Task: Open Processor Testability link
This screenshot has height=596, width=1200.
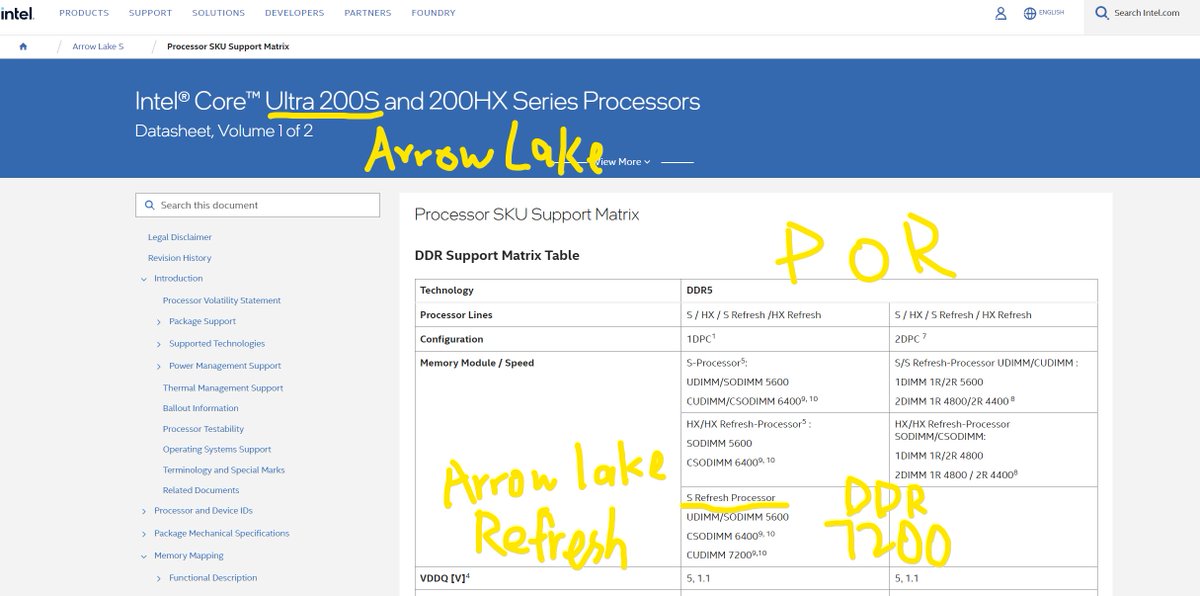Action: [x=203, y=429]
